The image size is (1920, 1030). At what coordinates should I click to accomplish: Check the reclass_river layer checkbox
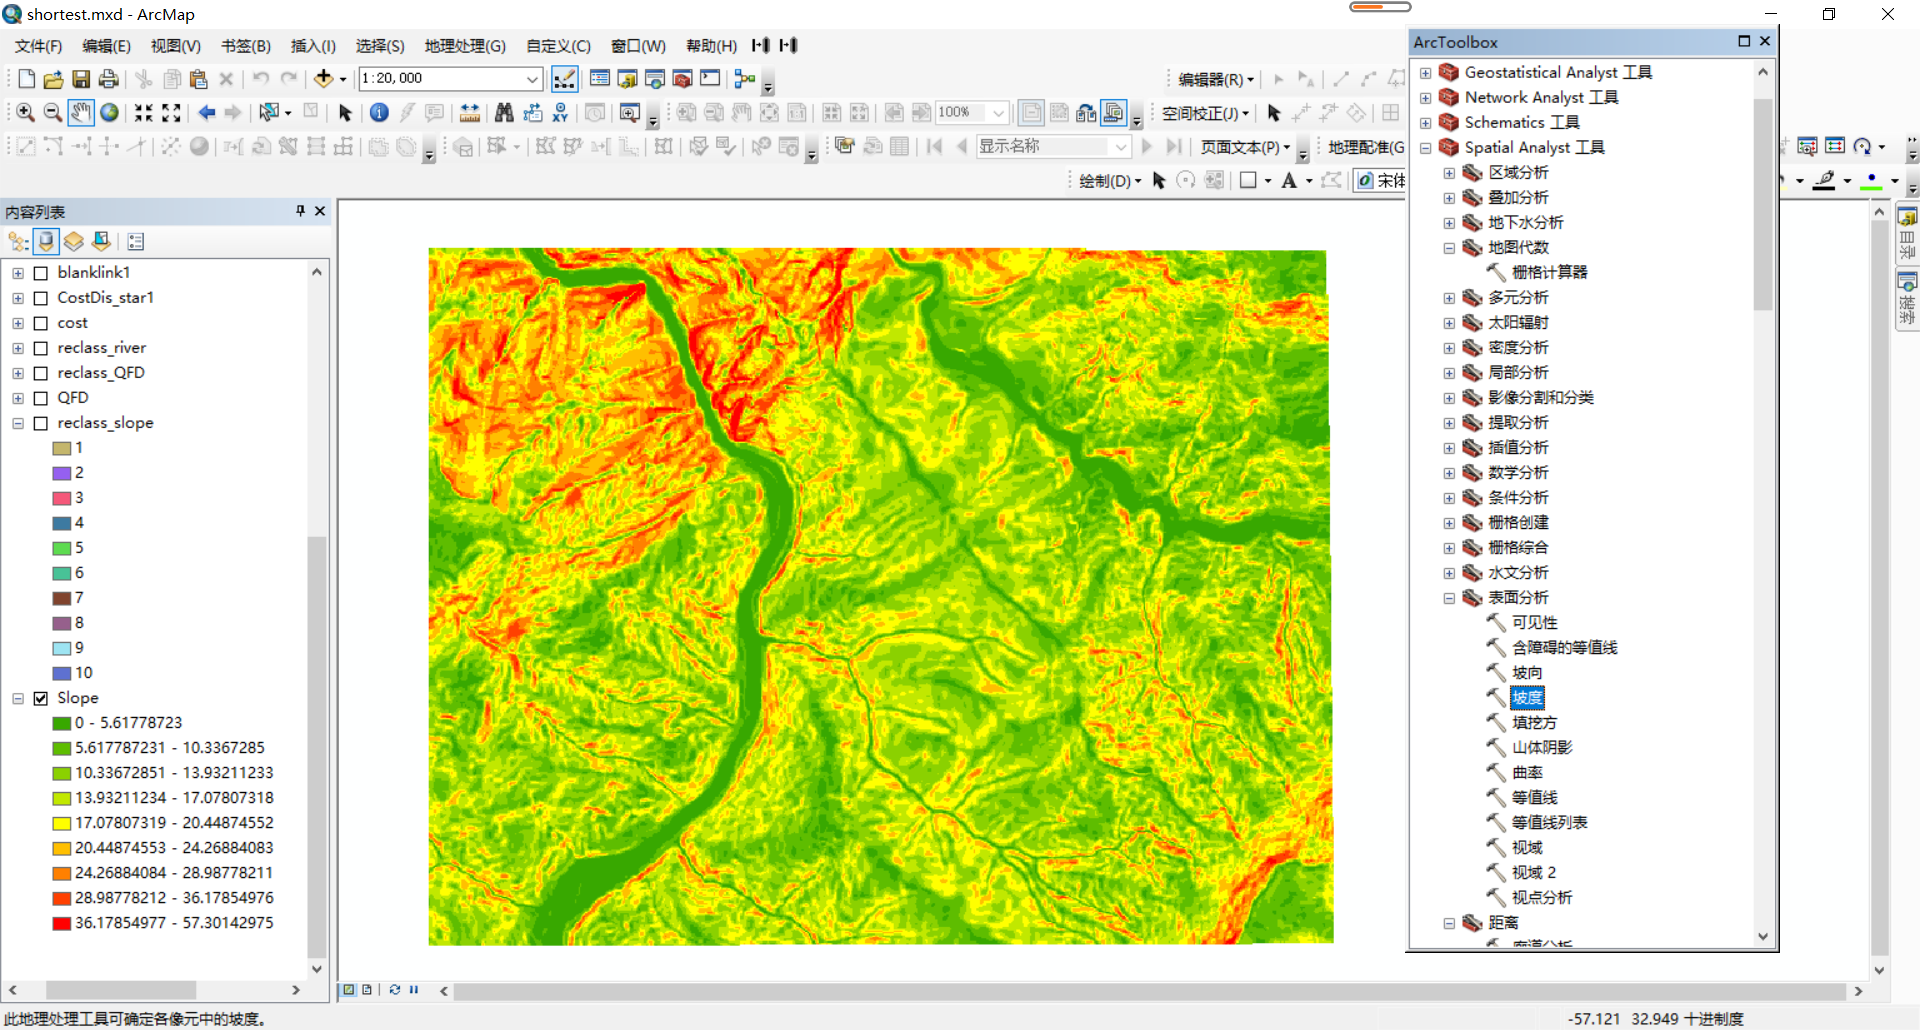(x=41, y=347)
